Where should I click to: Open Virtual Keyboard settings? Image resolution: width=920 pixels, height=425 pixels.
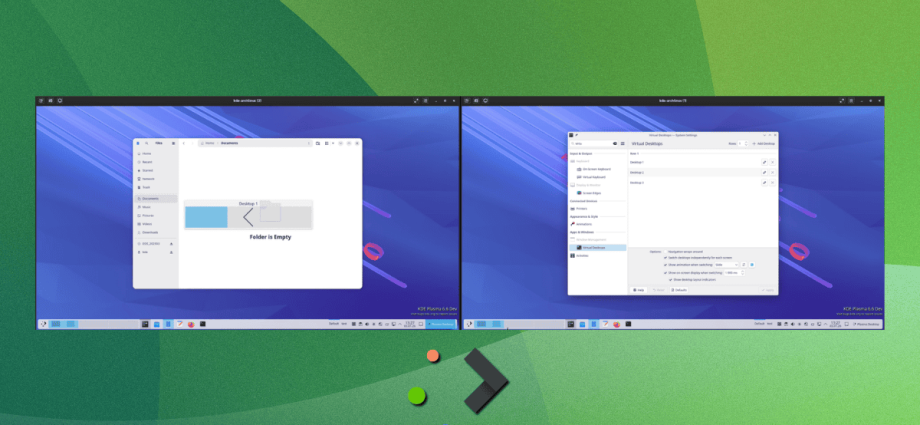tap(597, 177)
